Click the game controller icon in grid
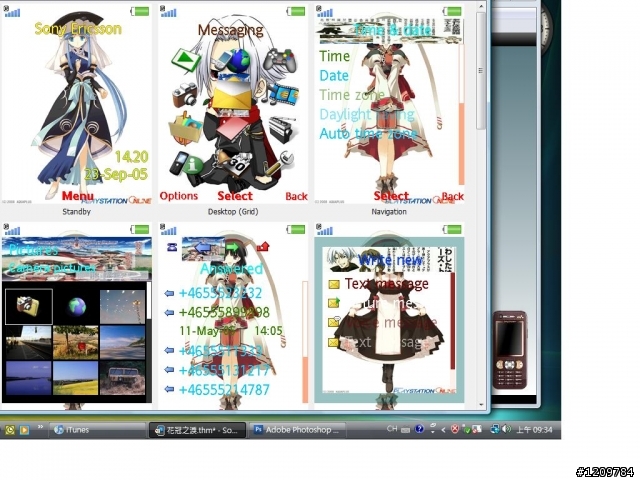Screen dimensions: 640x480 click(x=280, y=60)
